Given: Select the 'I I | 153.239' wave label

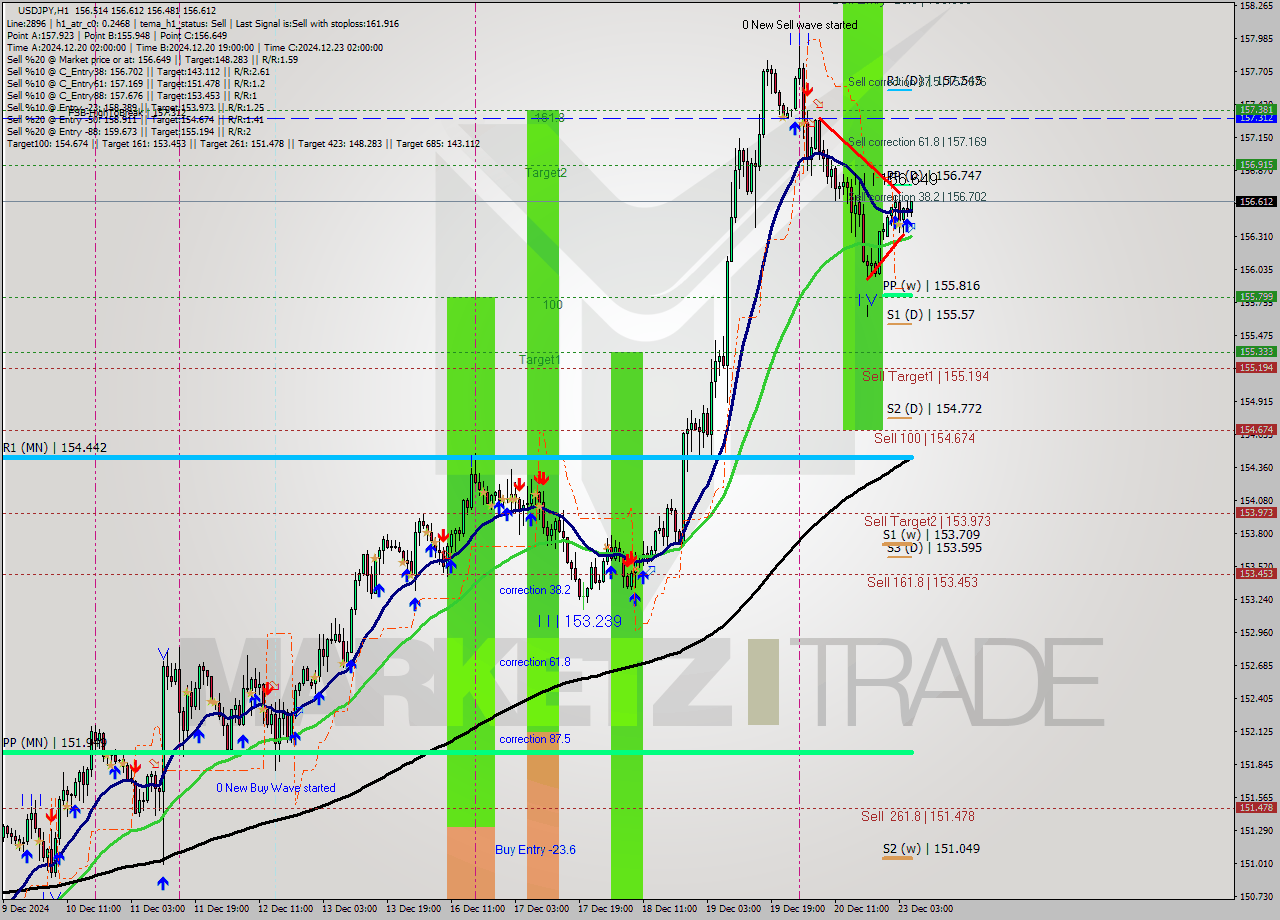Looking at the screenshot, I should tap(580, 622).
